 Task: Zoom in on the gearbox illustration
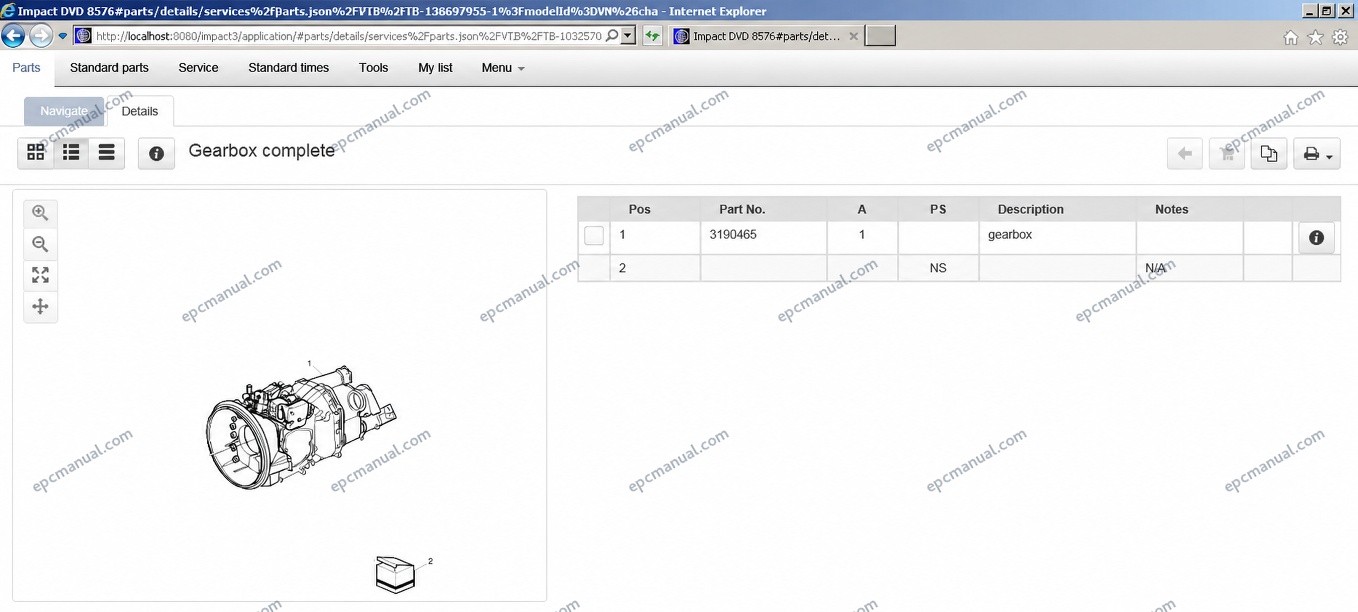40,213
